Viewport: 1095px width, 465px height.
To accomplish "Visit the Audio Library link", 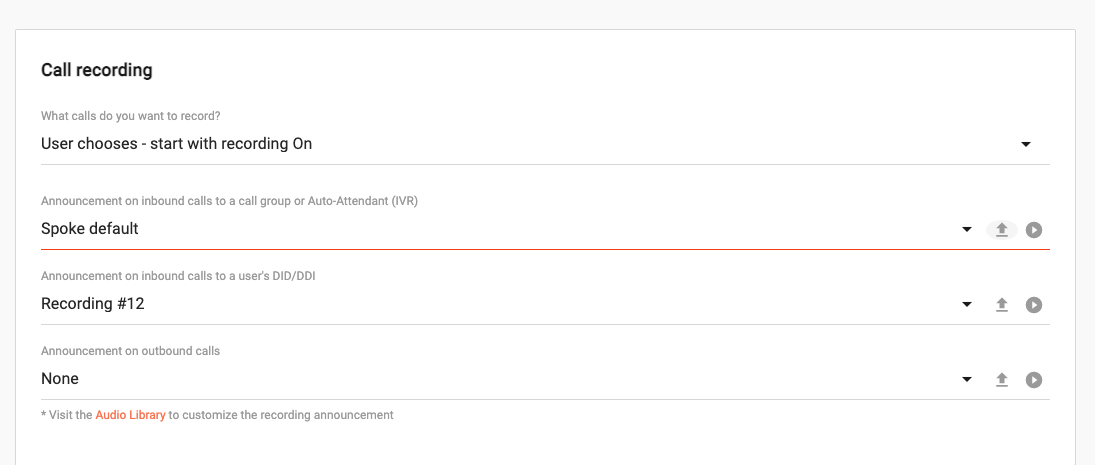I will tap(131, 415).
